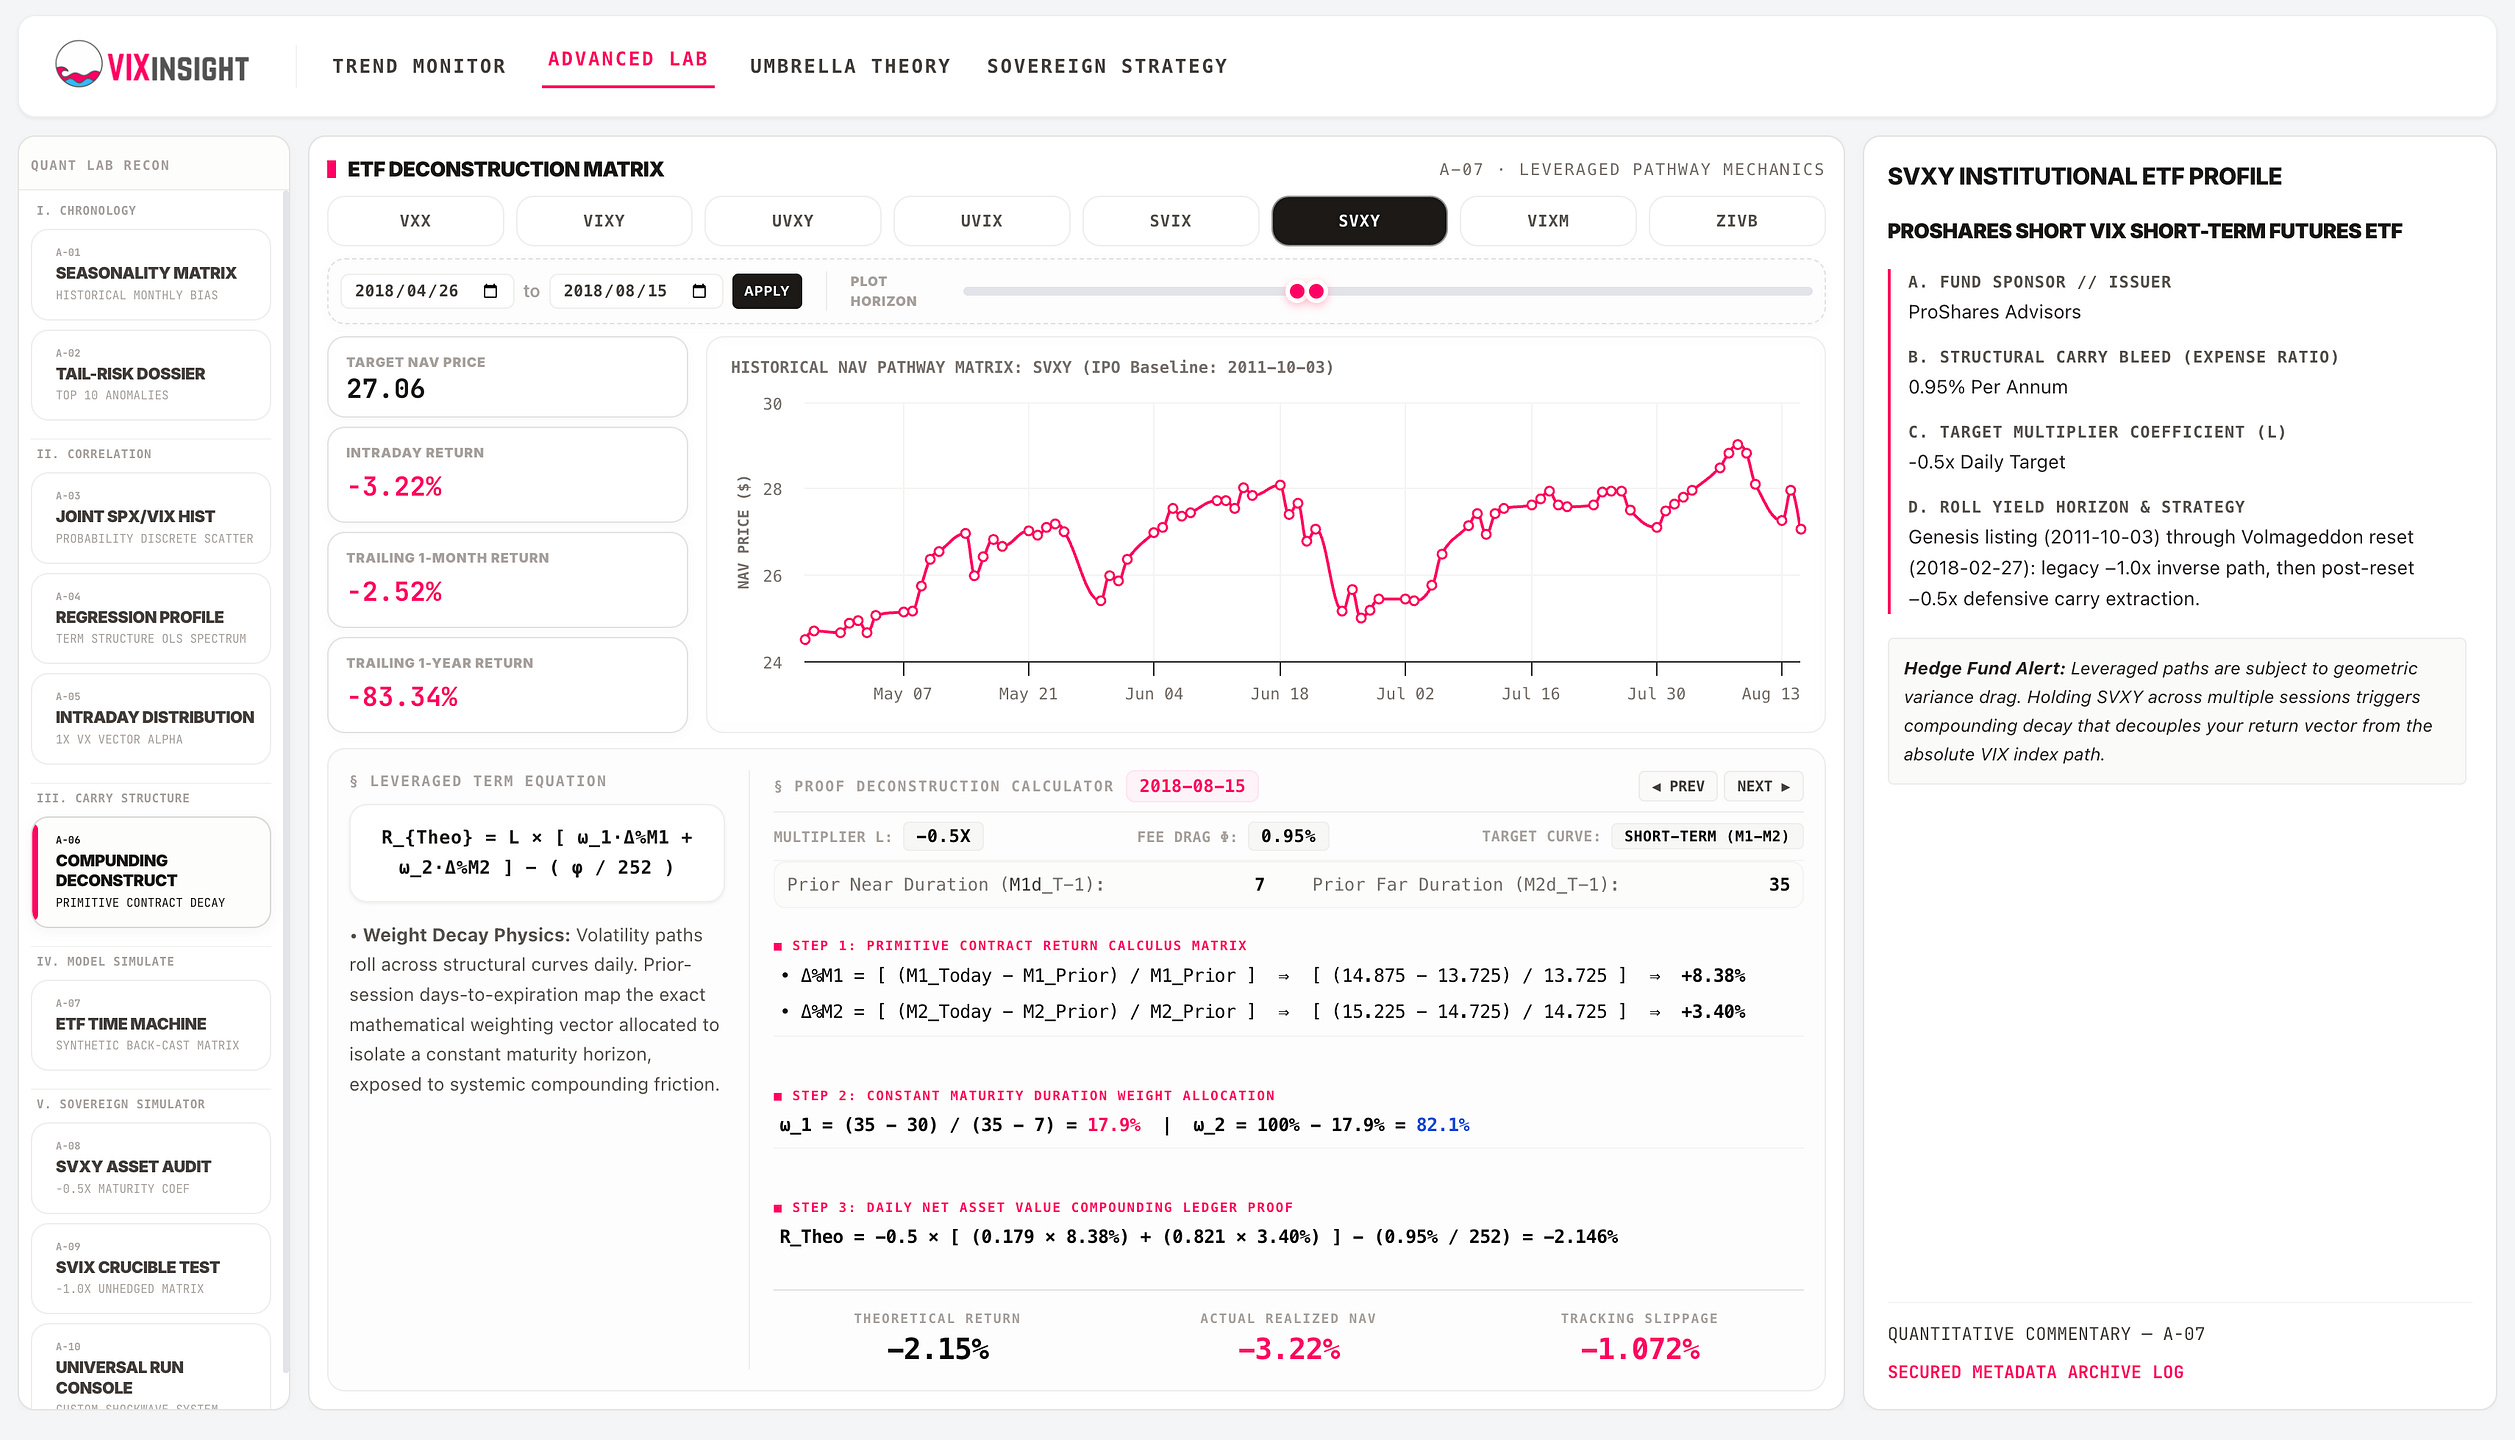2515x1440 pixels.
Task: Switch to the VIXM ETF
Action: coord(1548,221)
